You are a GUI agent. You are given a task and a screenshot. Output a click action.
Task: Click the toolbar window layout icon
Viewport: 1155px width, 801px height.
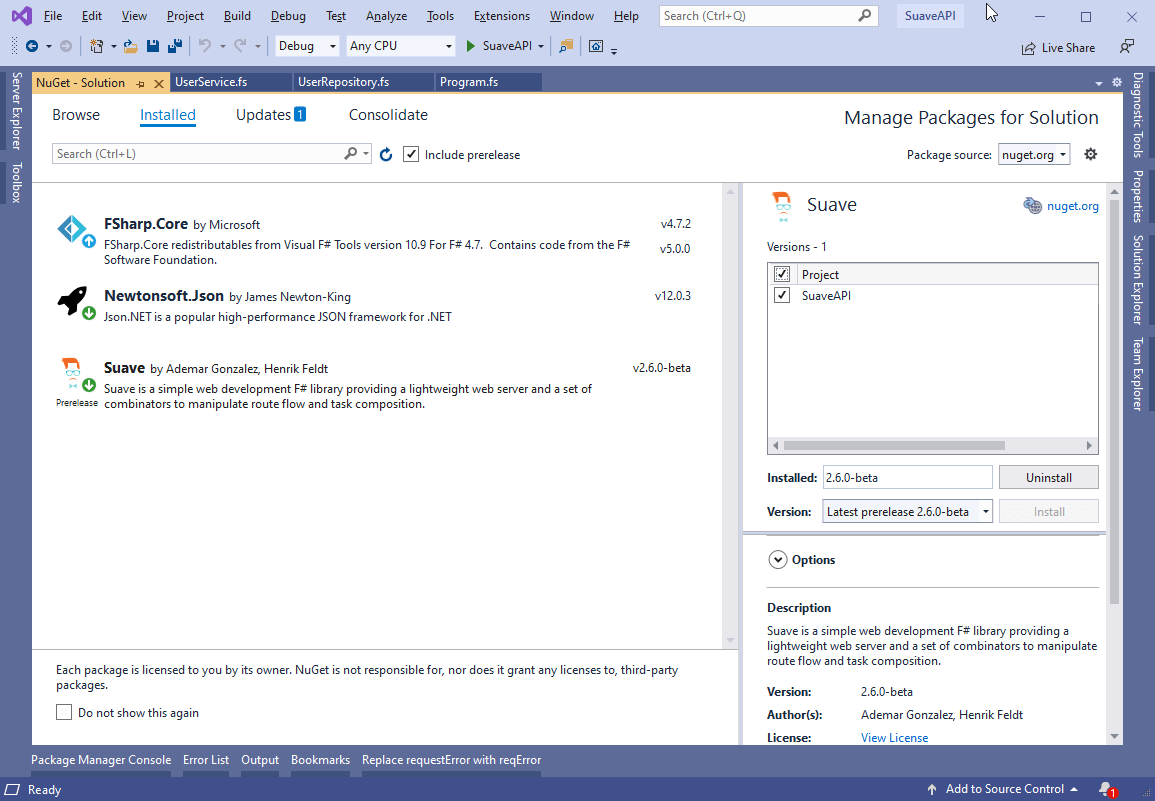coord(596,46)
